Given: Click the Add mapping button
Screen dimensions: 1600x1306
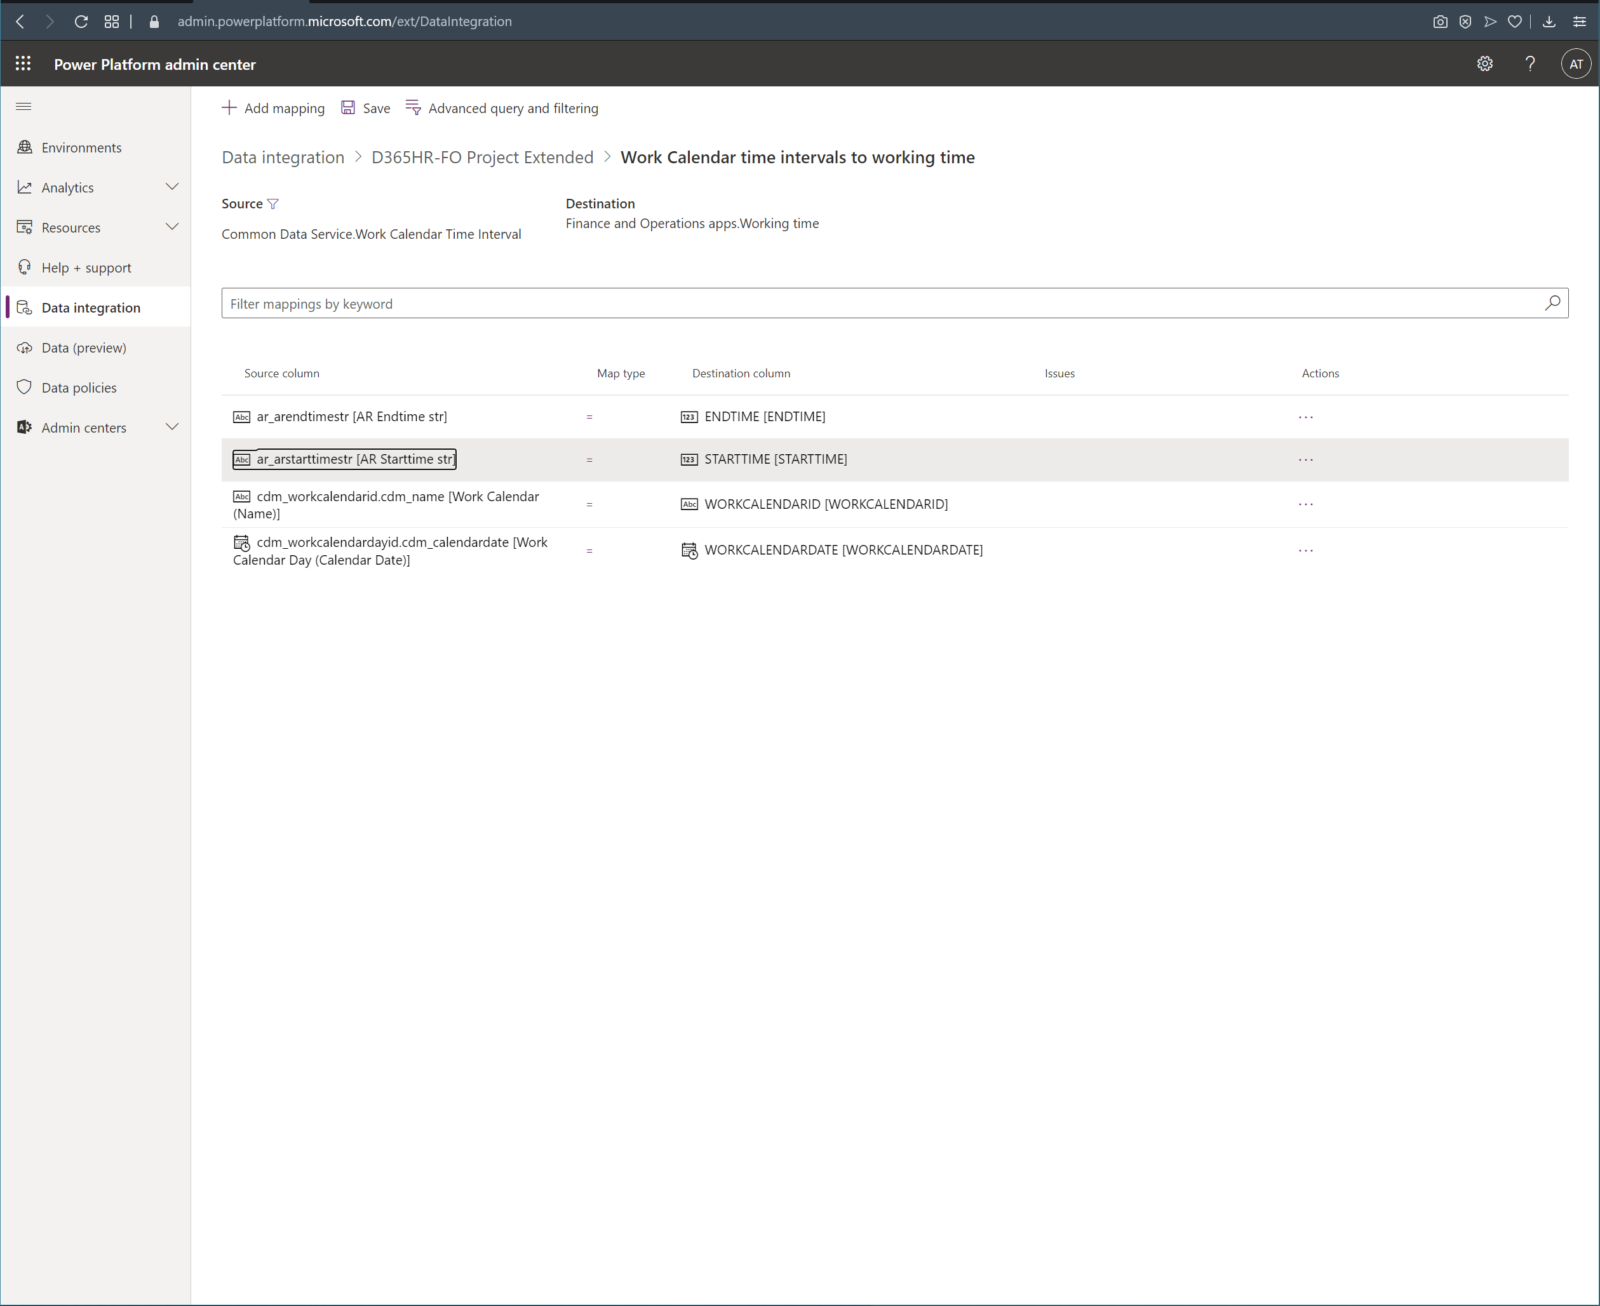Looking at the screenshot, I should [273, 108].
